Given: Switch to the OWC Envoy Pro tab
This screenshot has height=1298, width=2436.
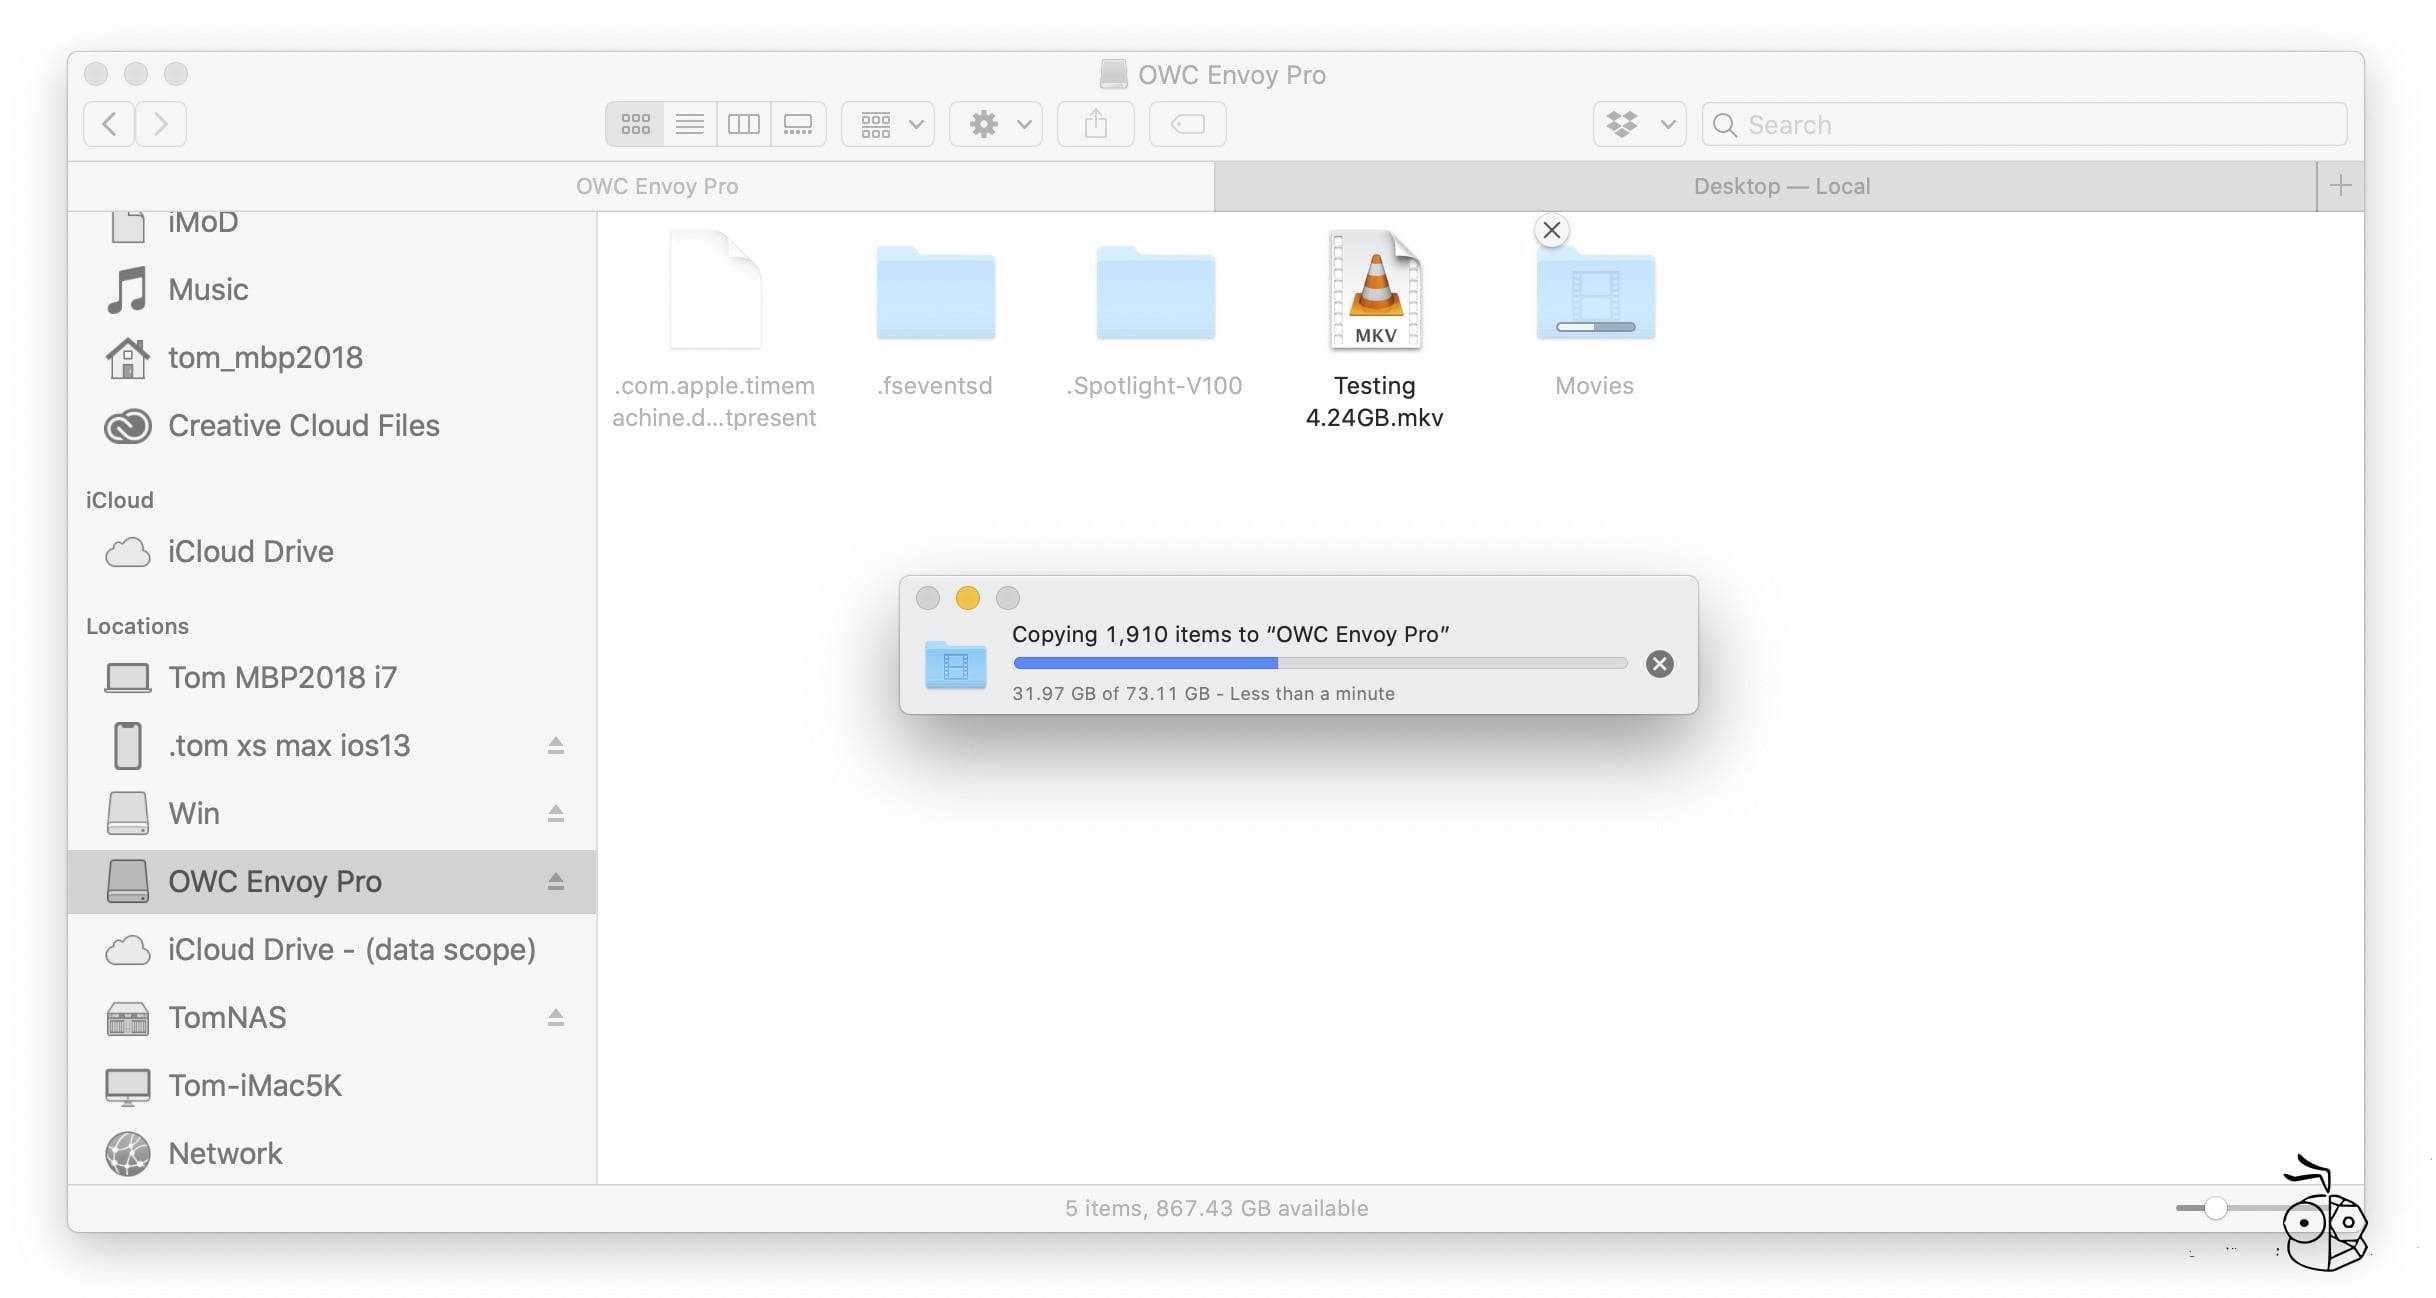Looking at the screenshot, I should click(658, 186).
